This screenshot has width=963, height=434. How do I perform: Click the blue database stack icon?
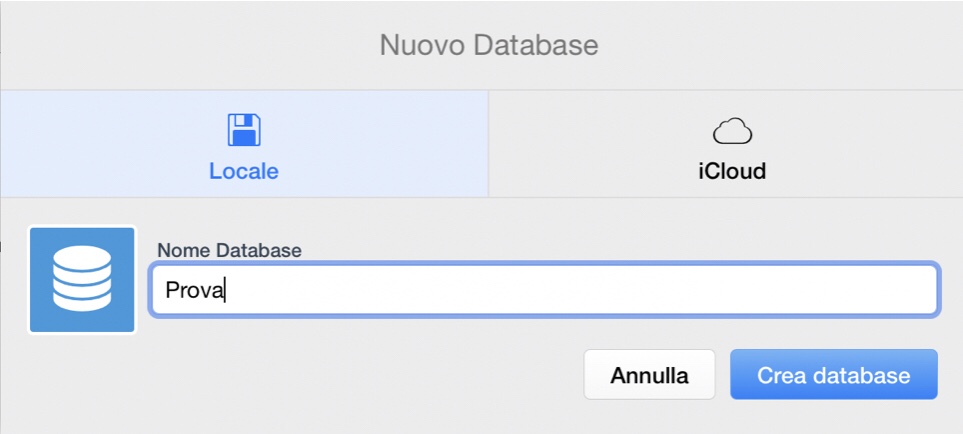pyautogui.click(x=82, y=279)
